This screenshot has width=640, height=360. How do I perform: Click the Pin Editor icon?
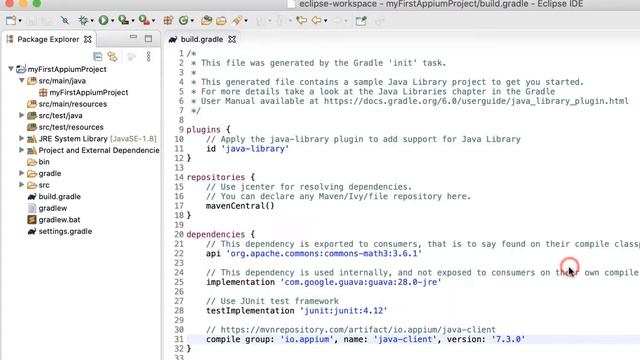pyautogui.click(x=361, y=20)
